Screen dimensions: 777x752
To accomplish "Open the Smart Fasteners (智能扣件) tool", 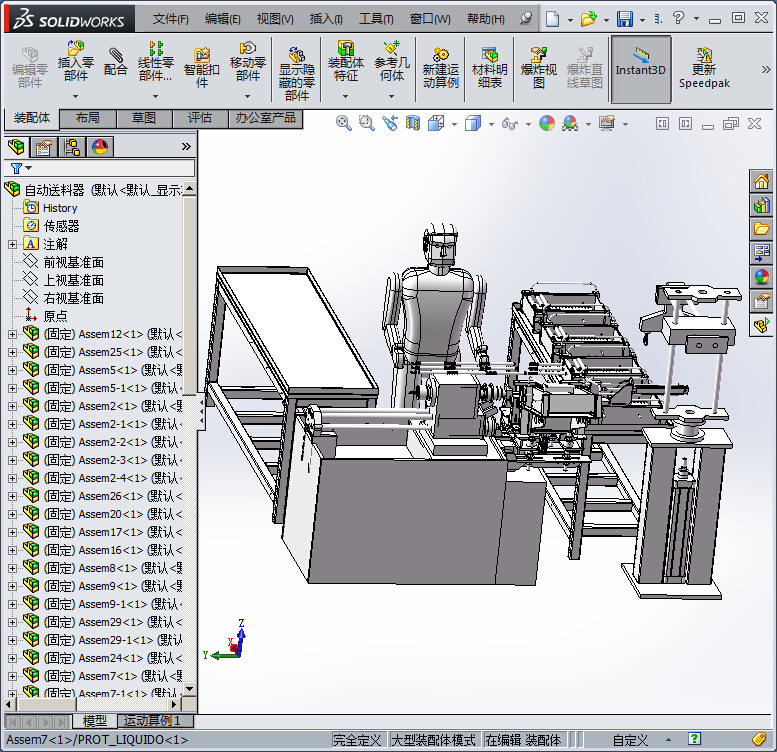I will pos(201,66).
